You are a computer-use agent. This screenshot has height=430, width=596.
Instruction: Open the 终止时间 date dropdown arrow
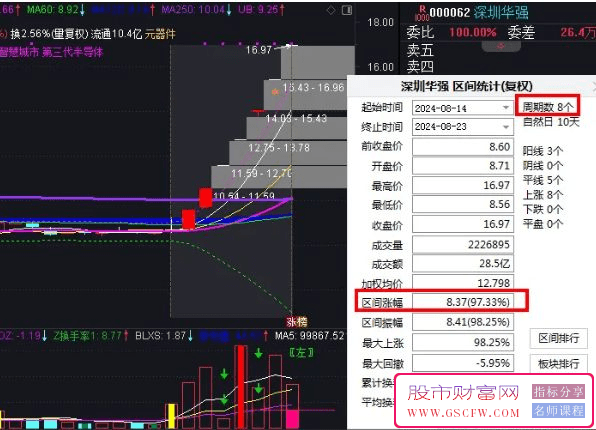tap(506, 127)
